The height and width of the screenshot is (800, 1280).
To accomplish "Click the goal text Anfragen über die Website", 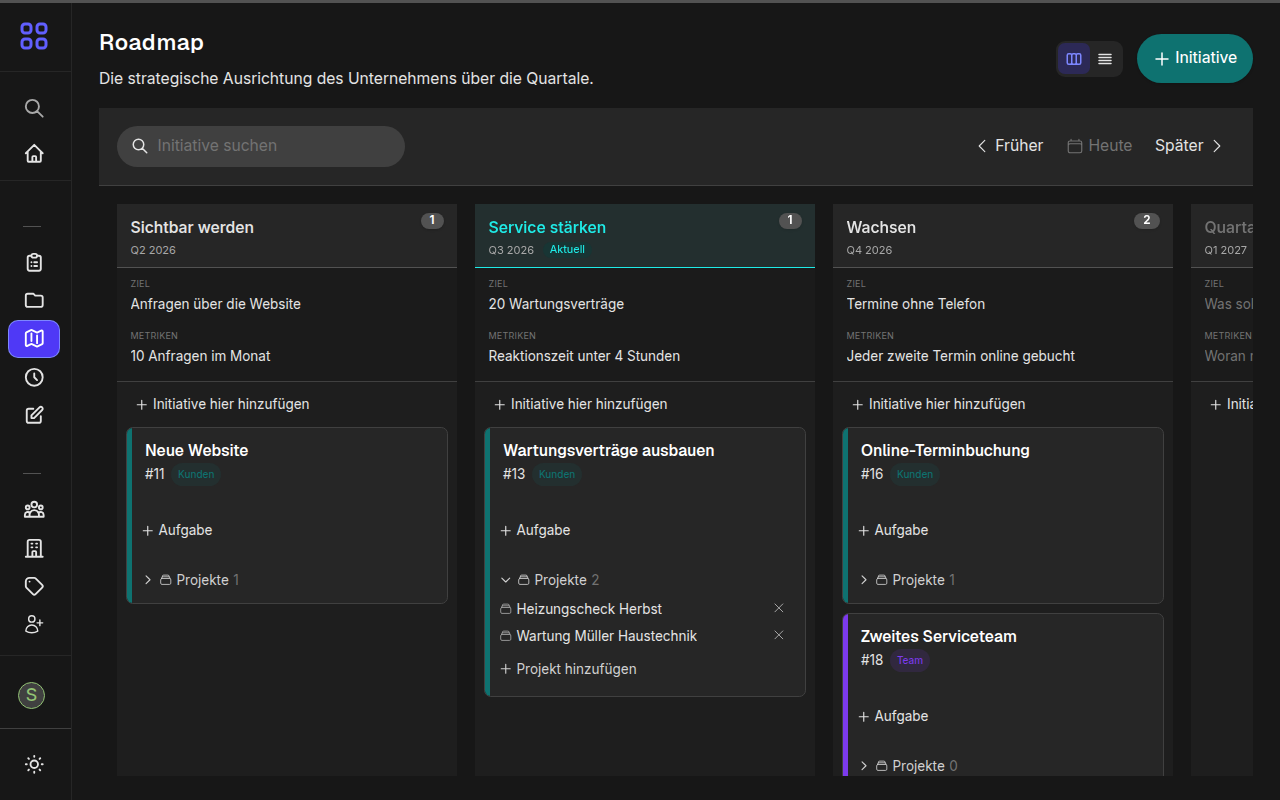I will (216, 304).
